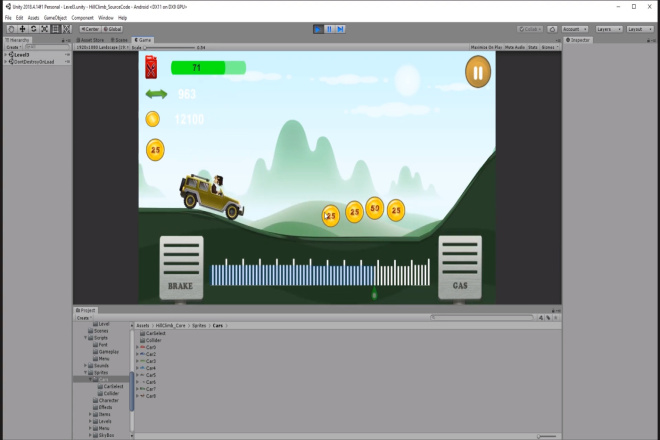Toggle Mute Audio in Game view

click(514, 48)
